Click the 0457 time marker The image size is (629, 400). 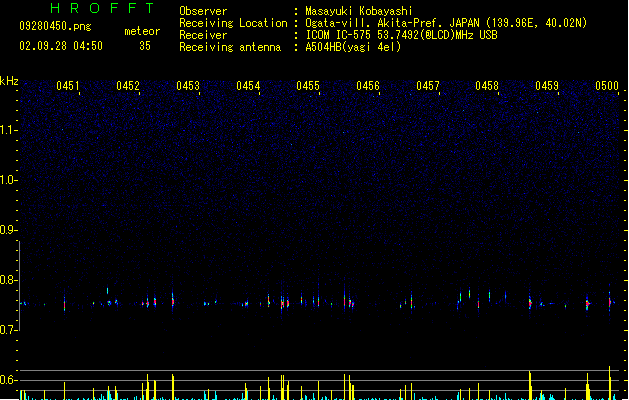coord(428,86)
